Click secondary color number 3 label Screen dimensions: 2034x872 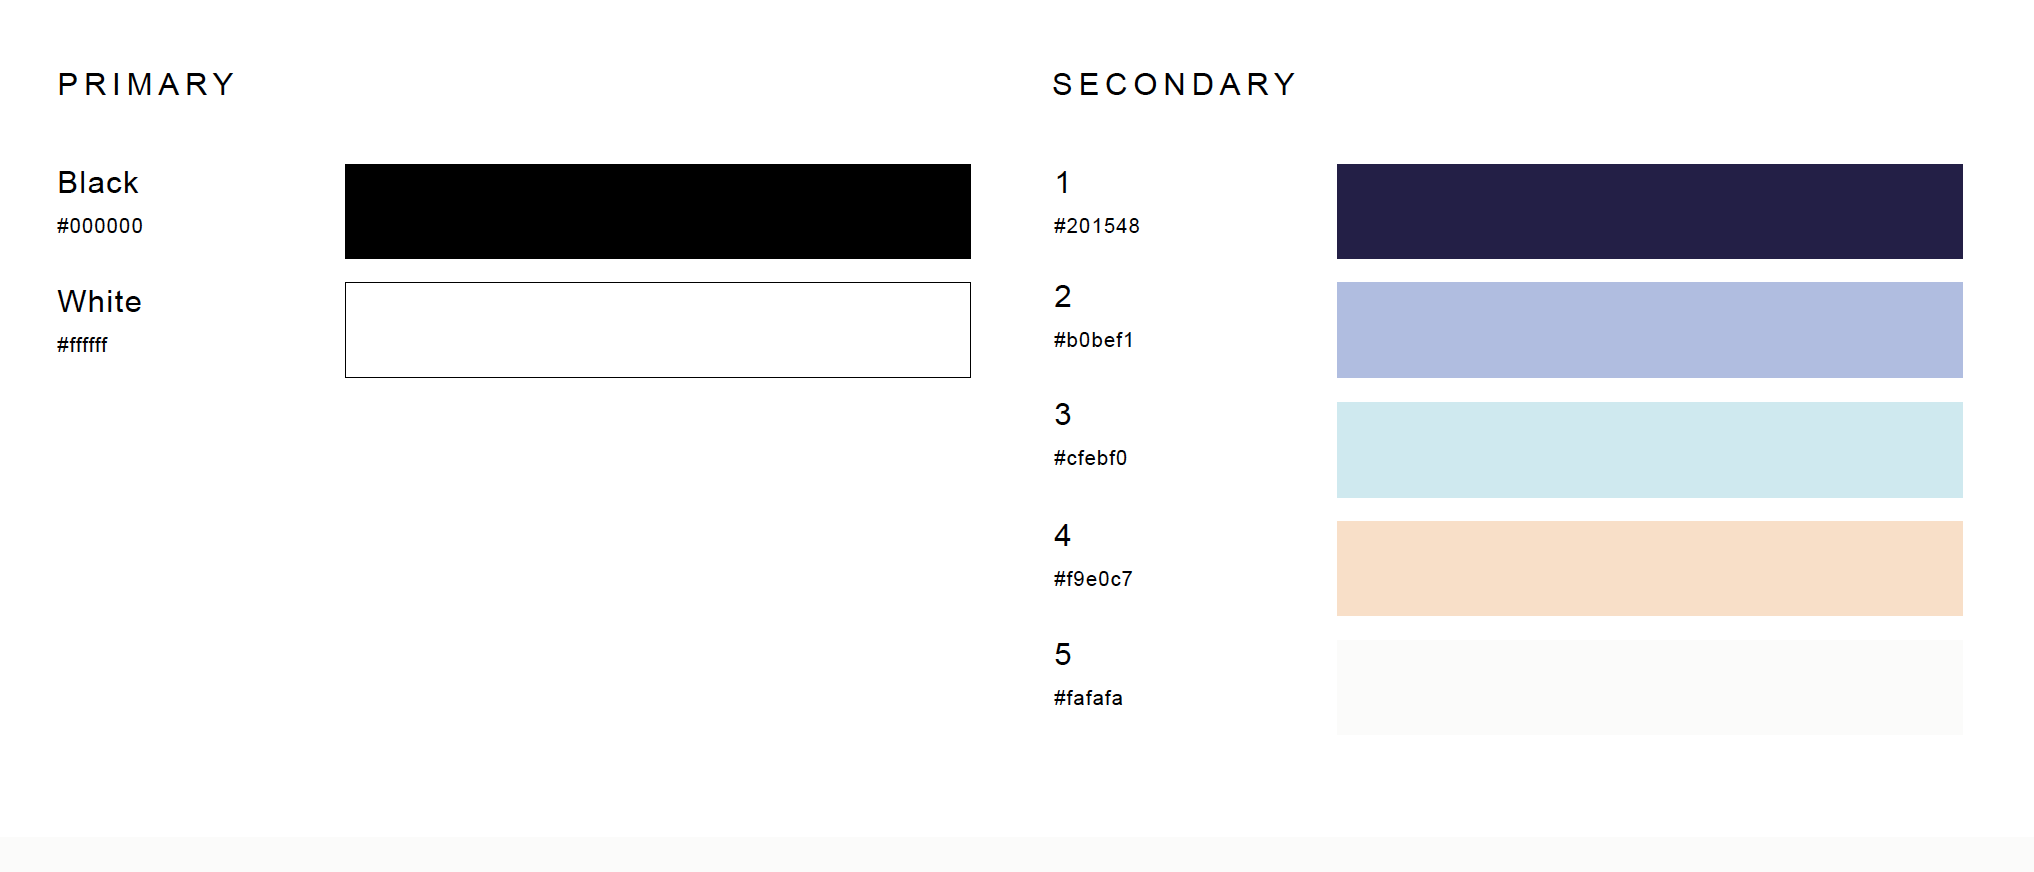click(x=1063, y=414)
